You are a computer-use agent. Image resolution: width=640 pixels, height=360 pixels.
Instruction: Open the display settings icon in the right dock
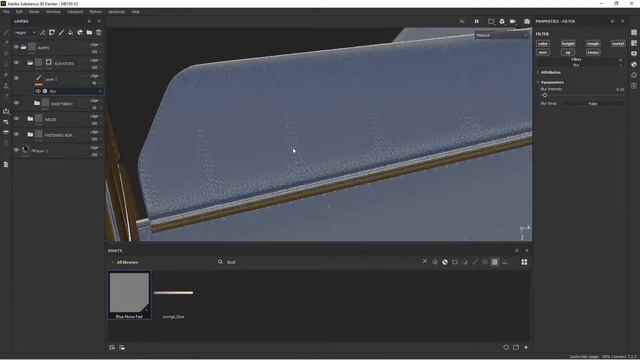pyautogui.click(x=634, y=53)
